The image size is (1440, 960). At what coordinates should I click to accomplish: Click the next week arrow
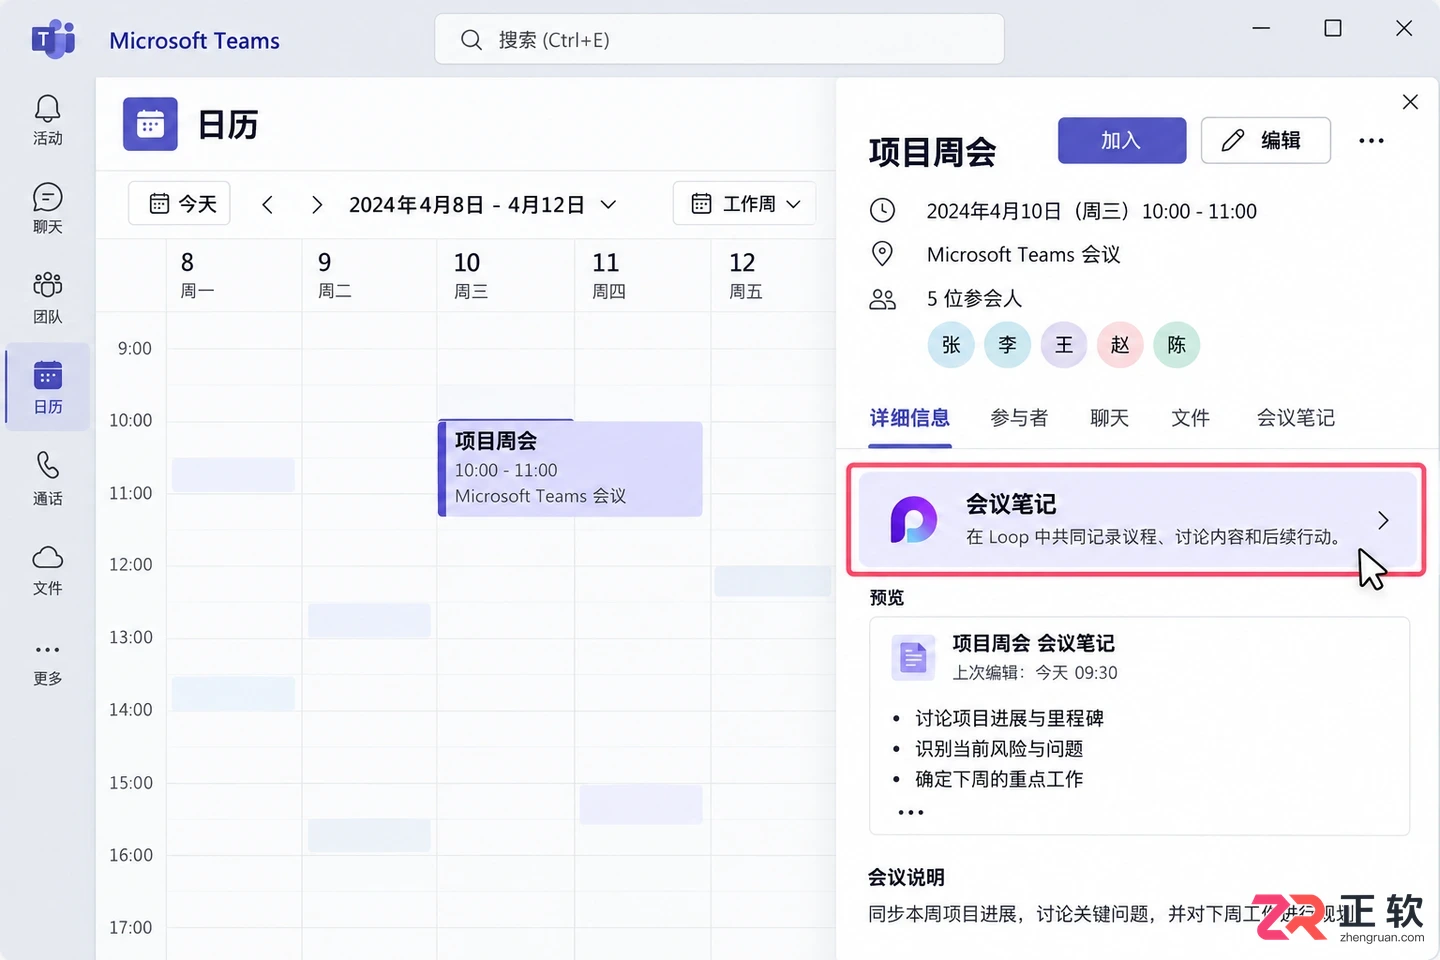pyautogui.click(x=317, y=204)
